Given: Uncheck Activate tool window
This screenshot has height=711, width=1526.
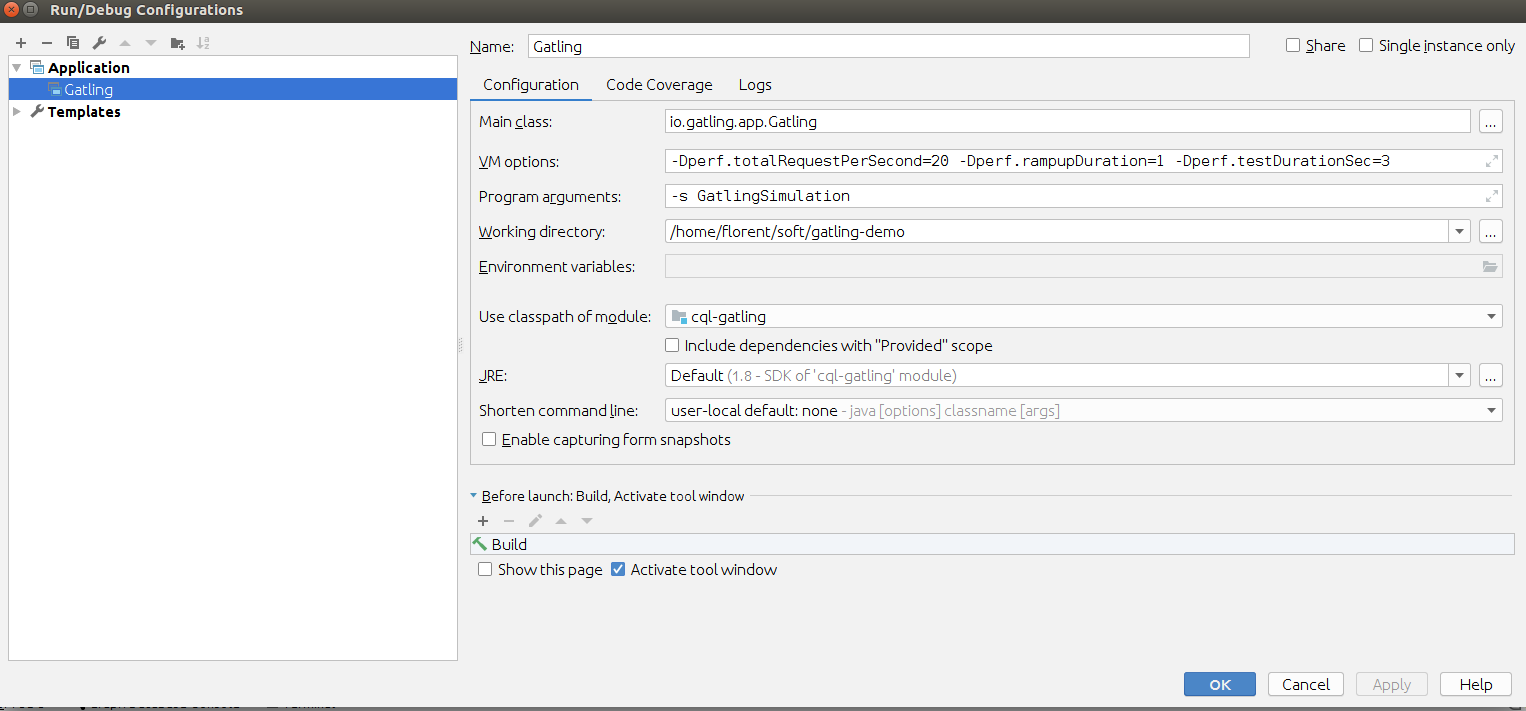Looking at the screenshot, I should [618, 569].
